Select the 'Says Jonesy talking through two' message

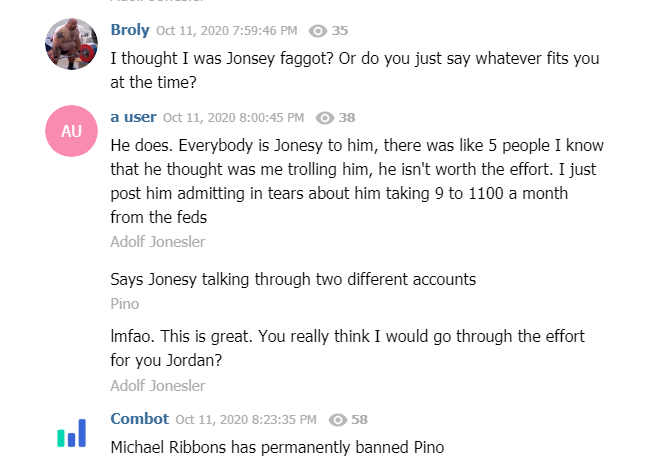coord(293,280)
